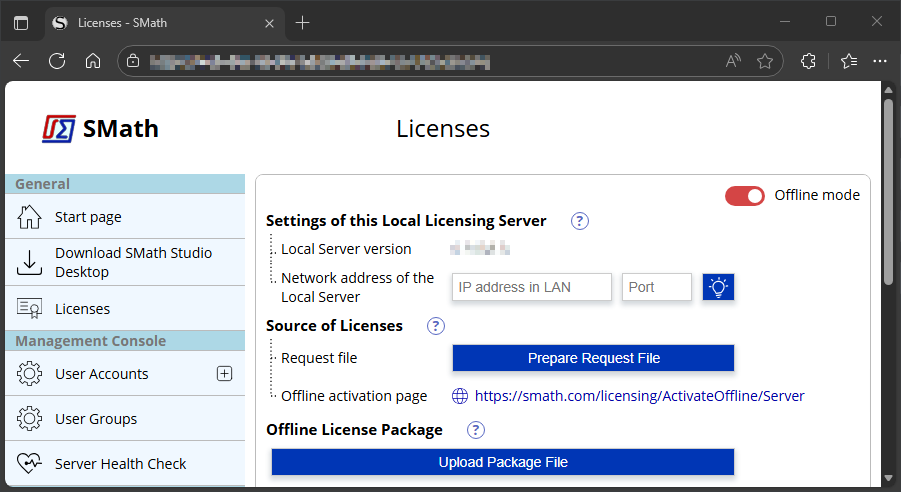Select the Licenses - SMath browser tab
Image resolution: width=901 pixels, height=492 pixels.
pos(164,24)
